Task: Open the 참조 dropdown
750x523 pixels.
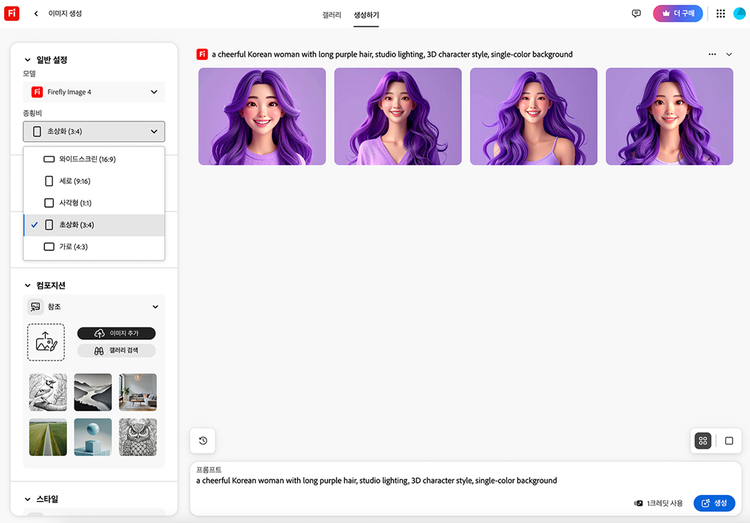Action: (x=94, y=307)
